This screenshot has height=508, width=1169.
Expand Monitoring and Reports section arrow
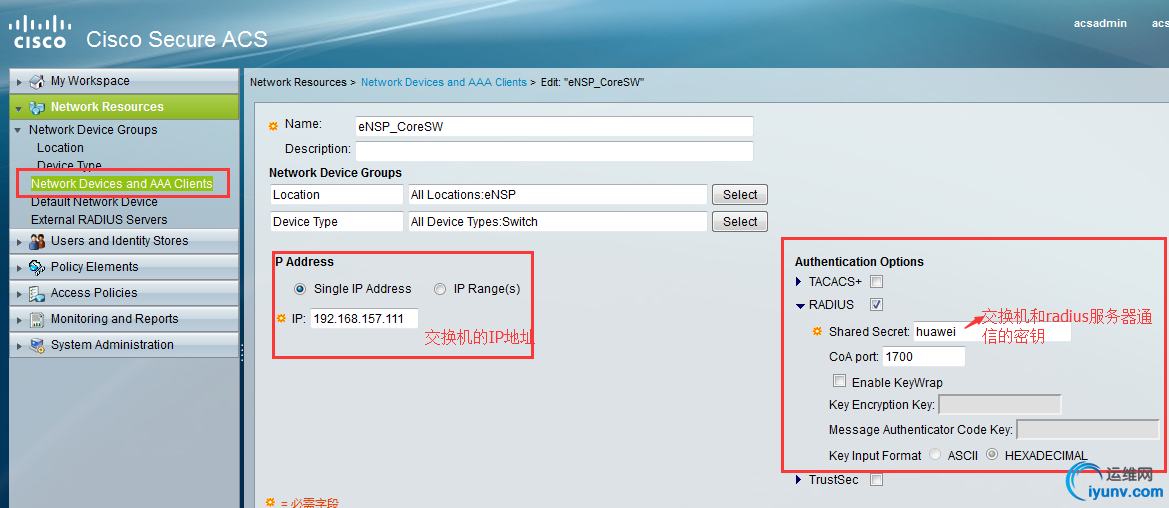[19, 319]
